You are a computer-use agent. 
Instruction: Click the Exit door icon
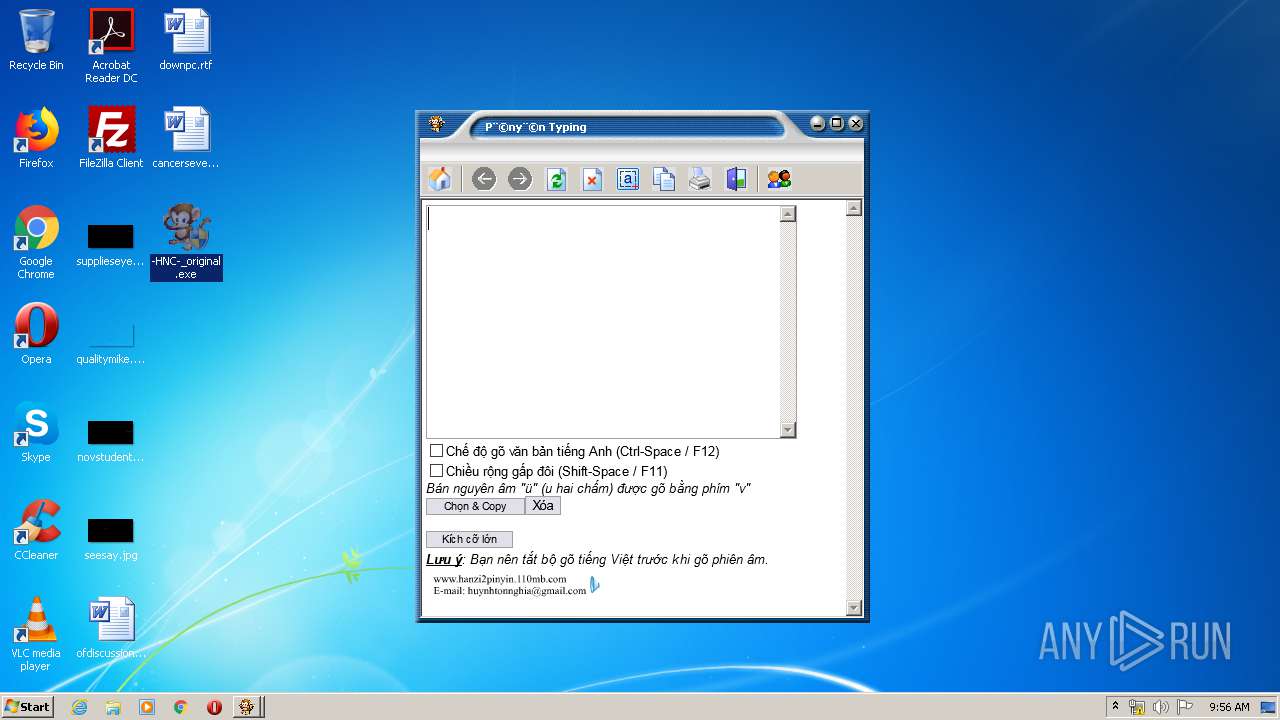pyautogui.click(x=737, y=179)
